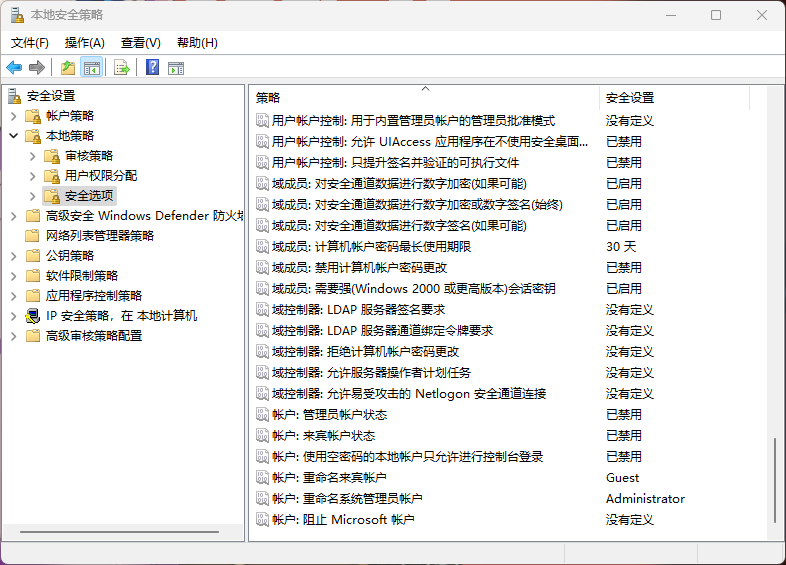The image size is (786, 565).
Task: Select policy 域控制器: 允许服务器操作者计划任务
Action: [371, 372]
